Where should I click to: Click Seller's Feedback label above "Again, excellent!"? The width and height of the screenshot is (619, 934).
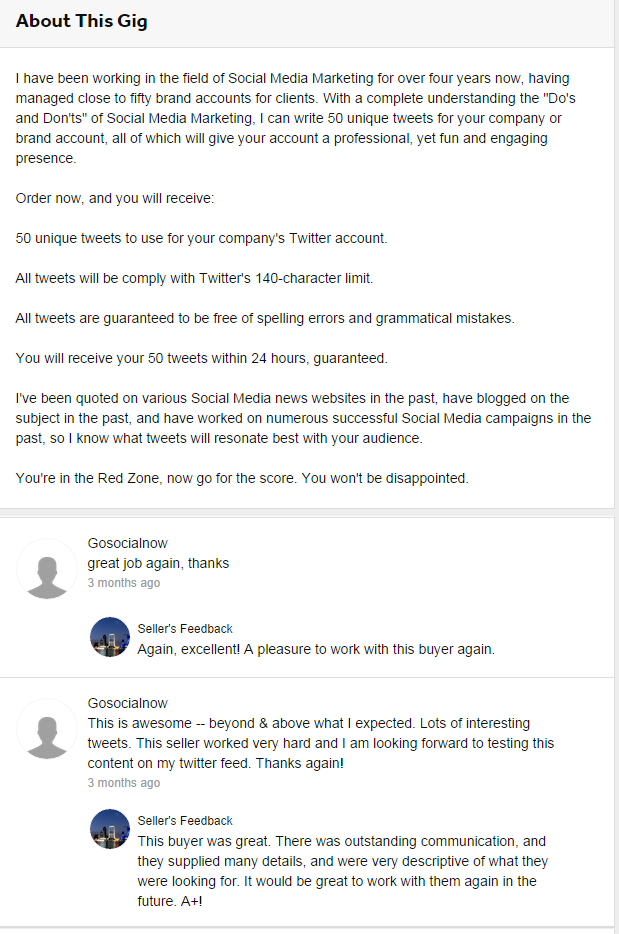pyautogui.click(x=185, y=629)
